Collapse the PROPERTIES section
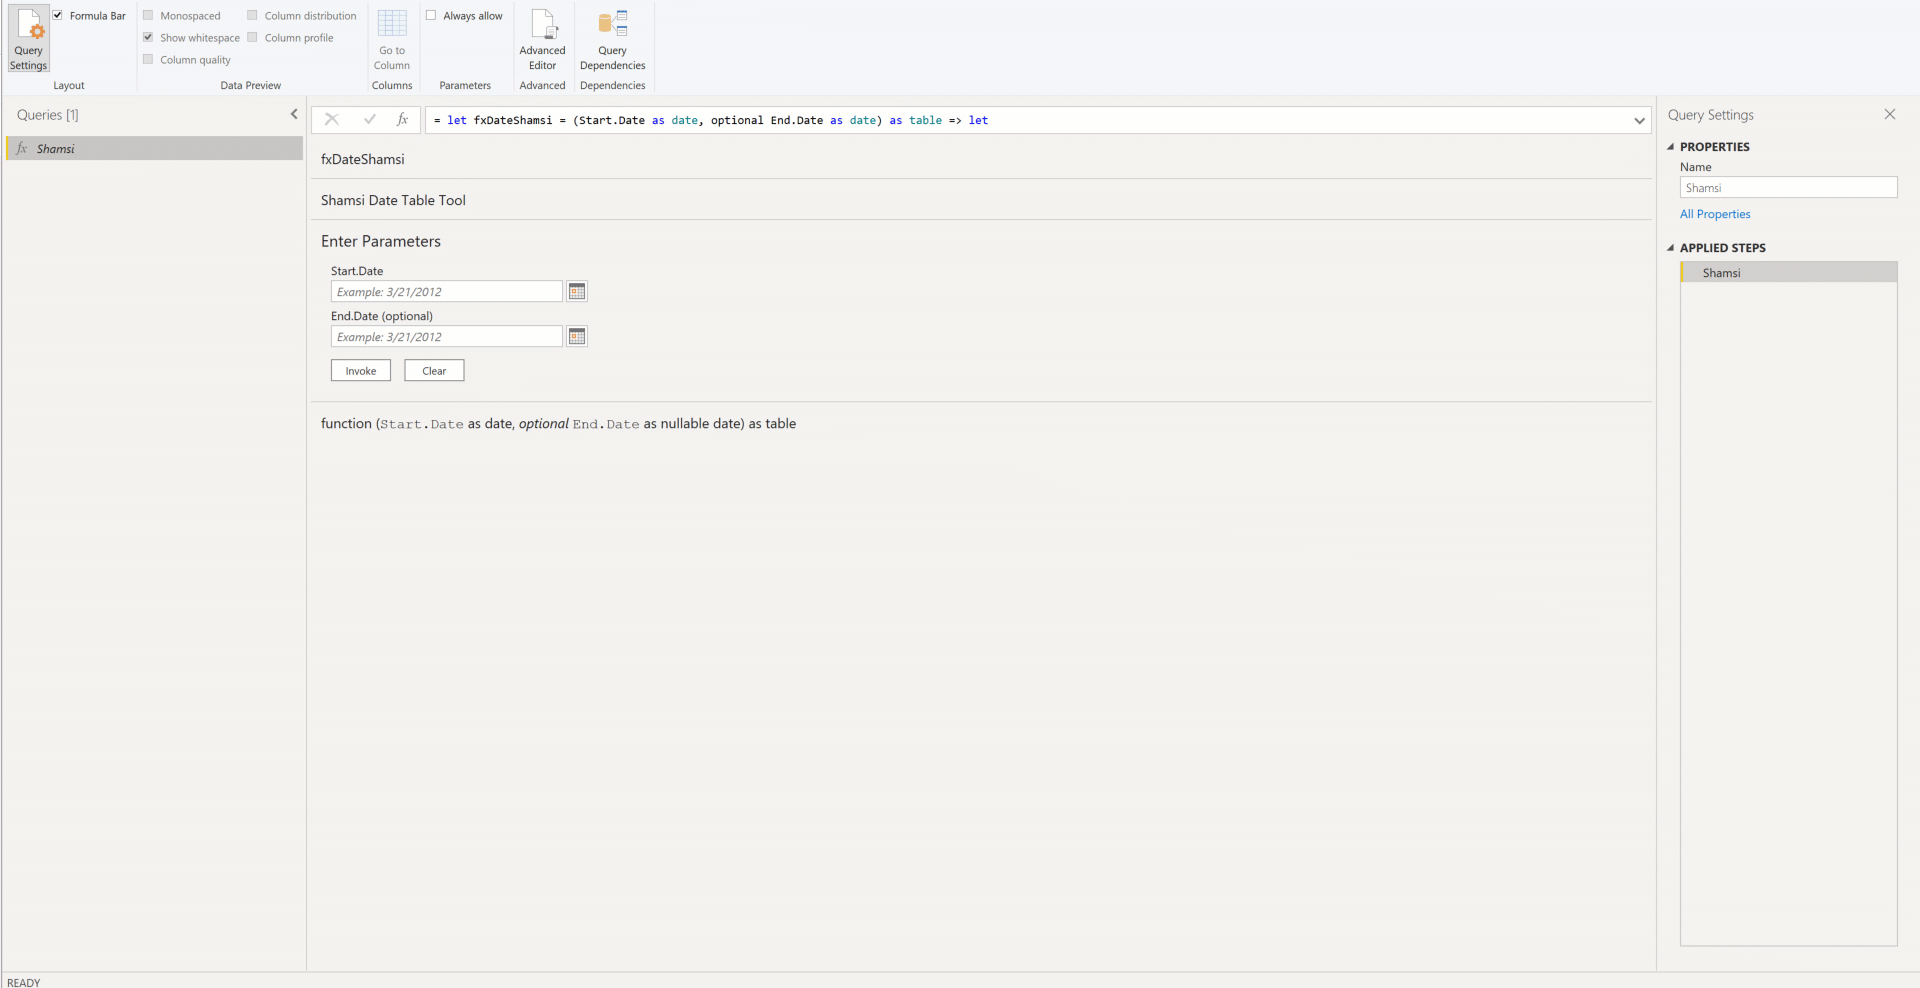1920x988 pixels. click(x=1670, y=147)
